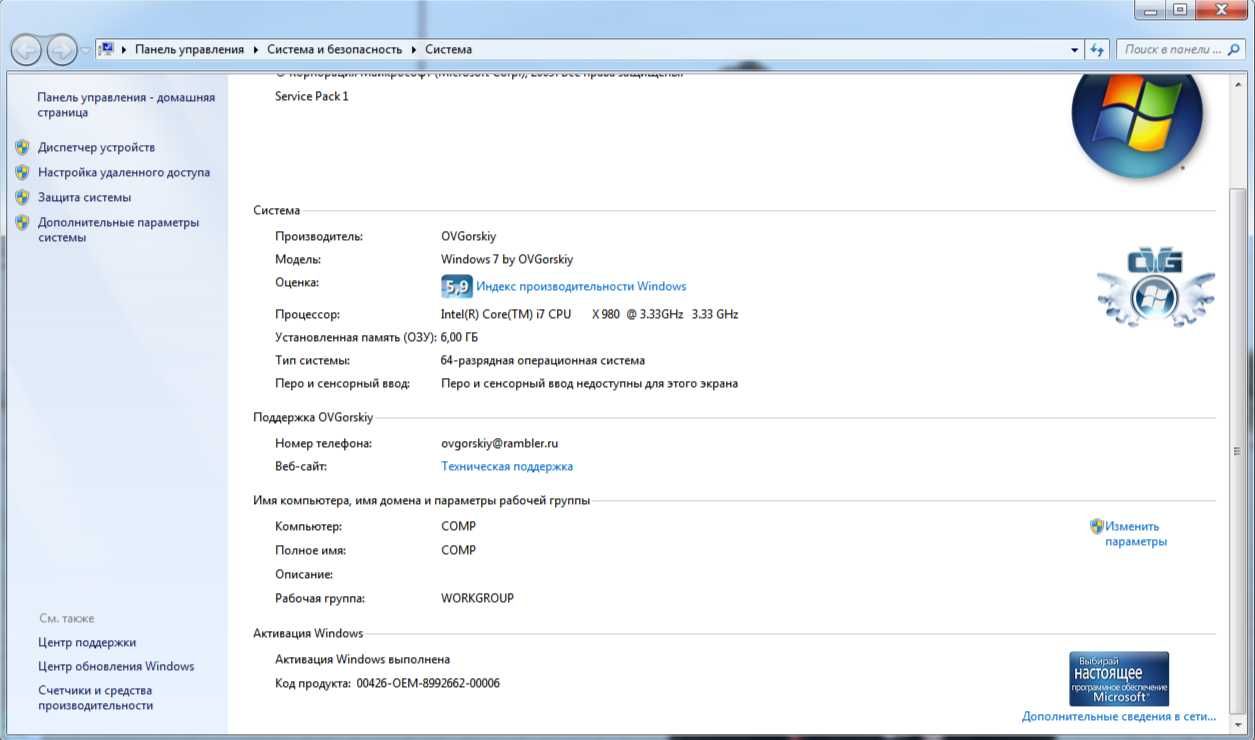This screenshot has width=1255, height=740.
Task: Click the processor value Intel Core i7
Action: point(589,314)
